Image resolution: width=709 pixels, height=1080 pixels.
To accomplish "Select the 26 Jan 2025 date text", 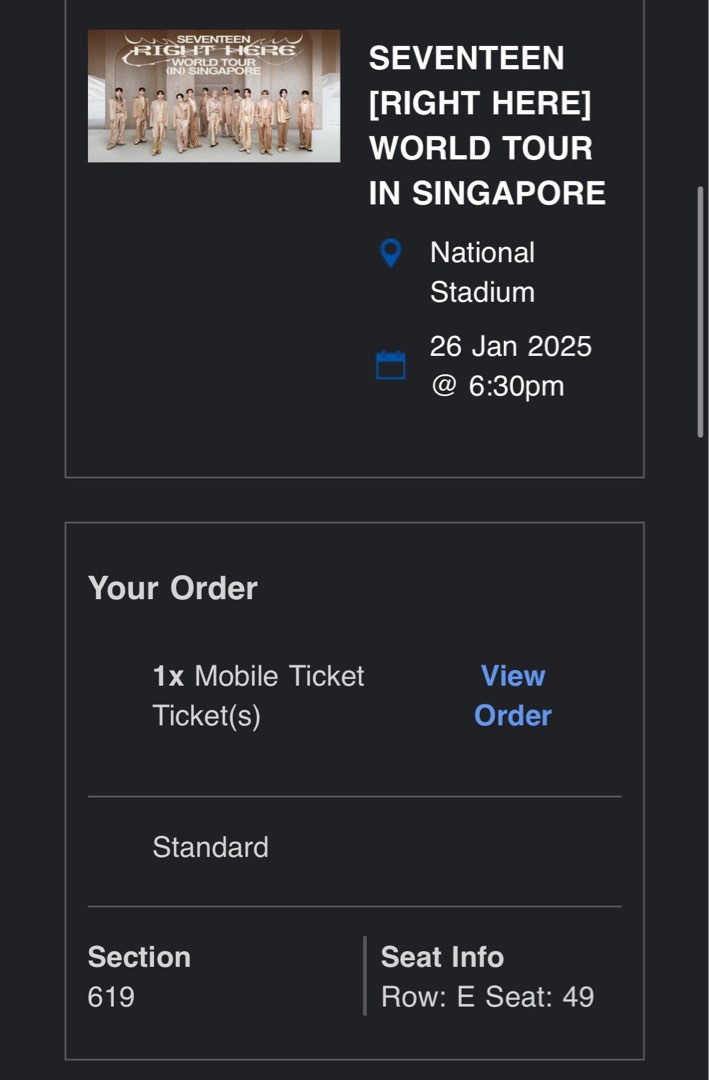I will (x=511, y=346).
